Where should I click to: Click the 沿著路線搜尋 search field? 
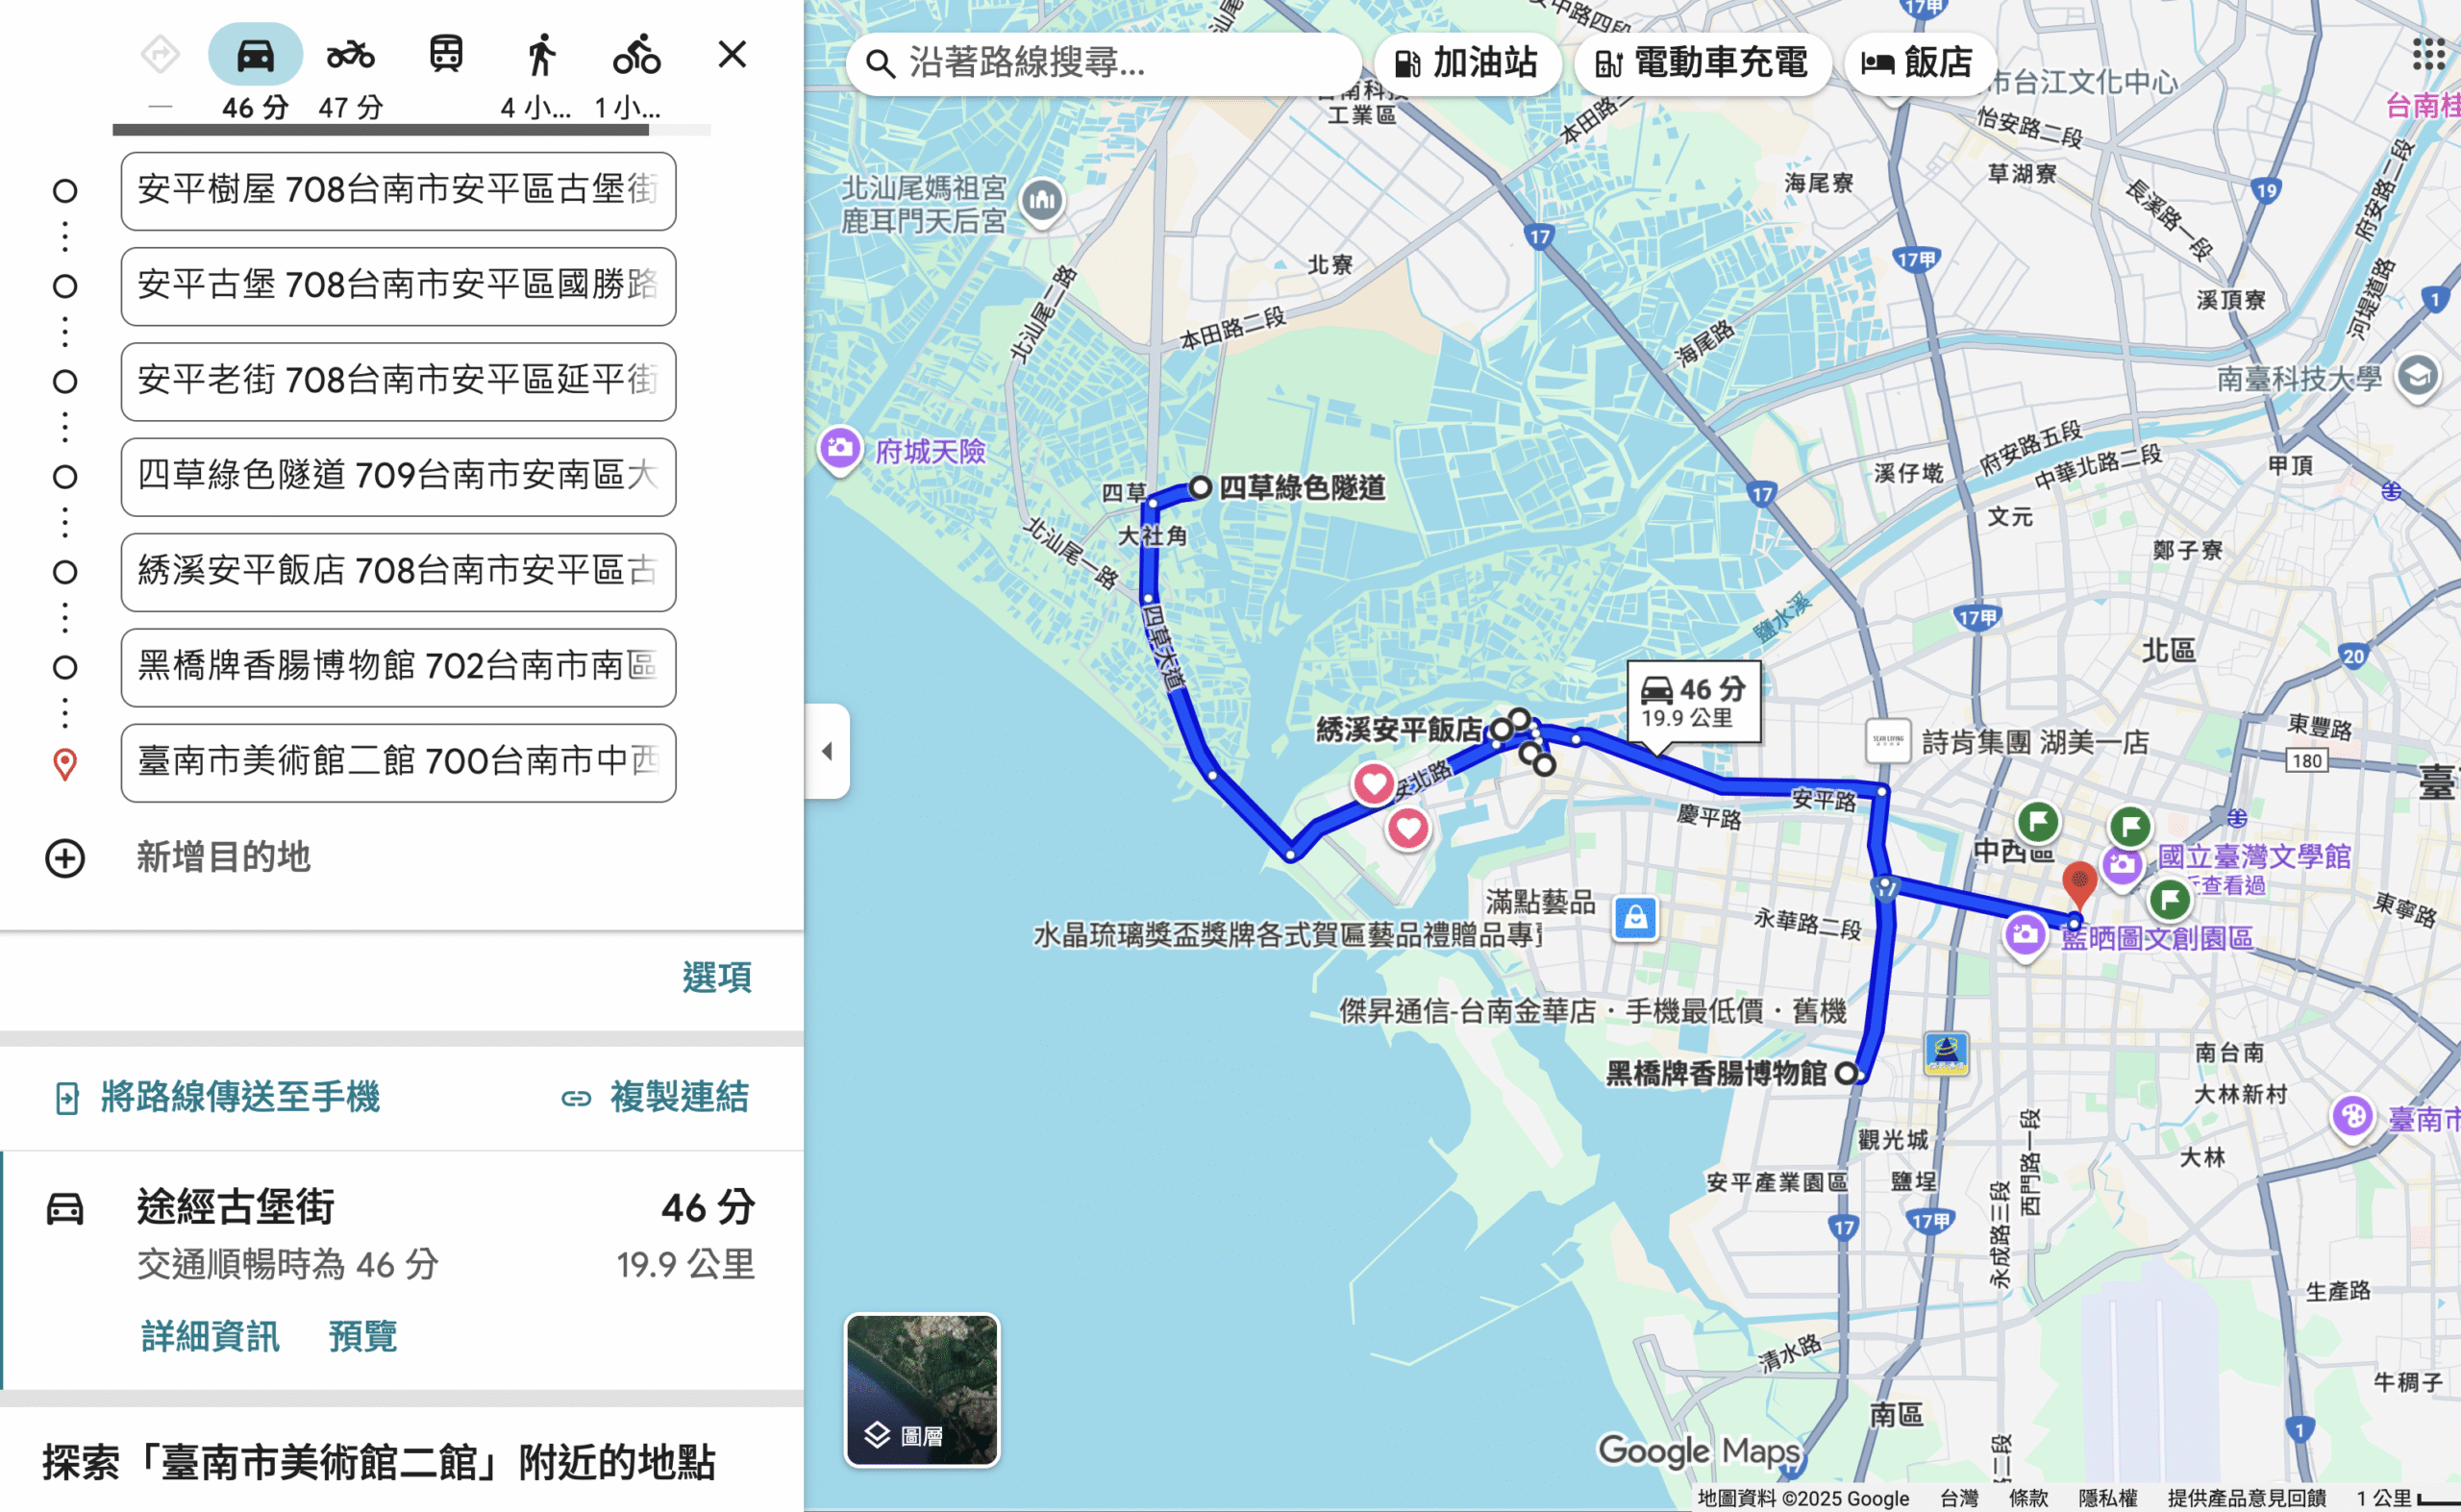[x=1110, y=63]
